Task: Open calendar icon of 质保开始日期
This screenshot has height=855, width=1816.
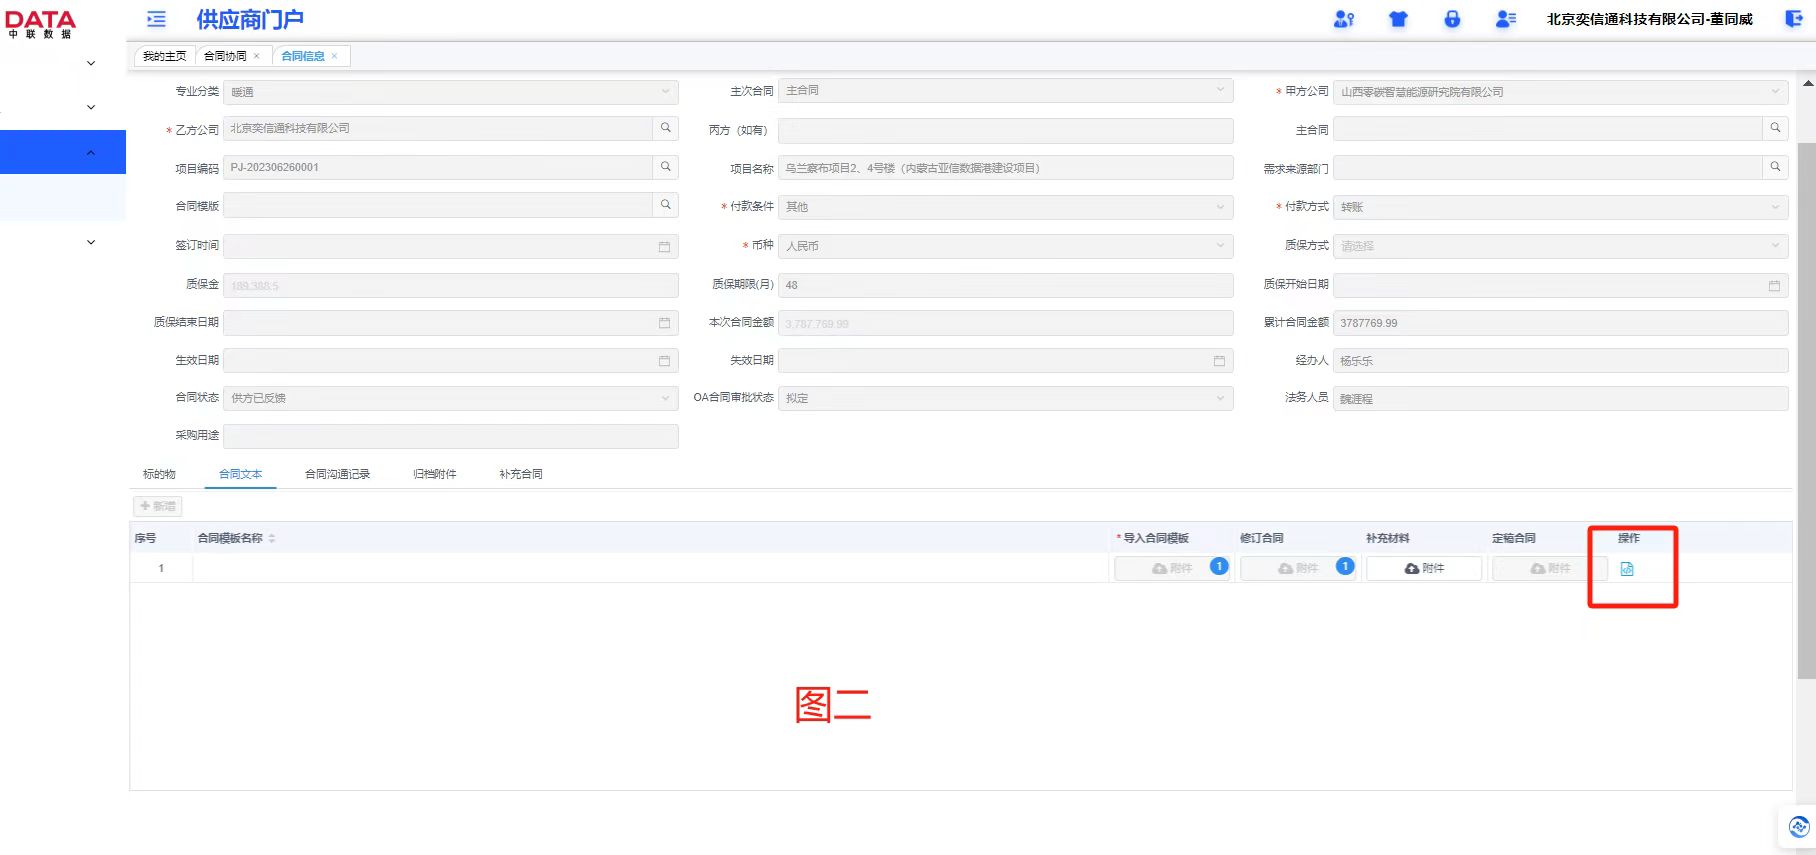Action: tap(1774, 285)
